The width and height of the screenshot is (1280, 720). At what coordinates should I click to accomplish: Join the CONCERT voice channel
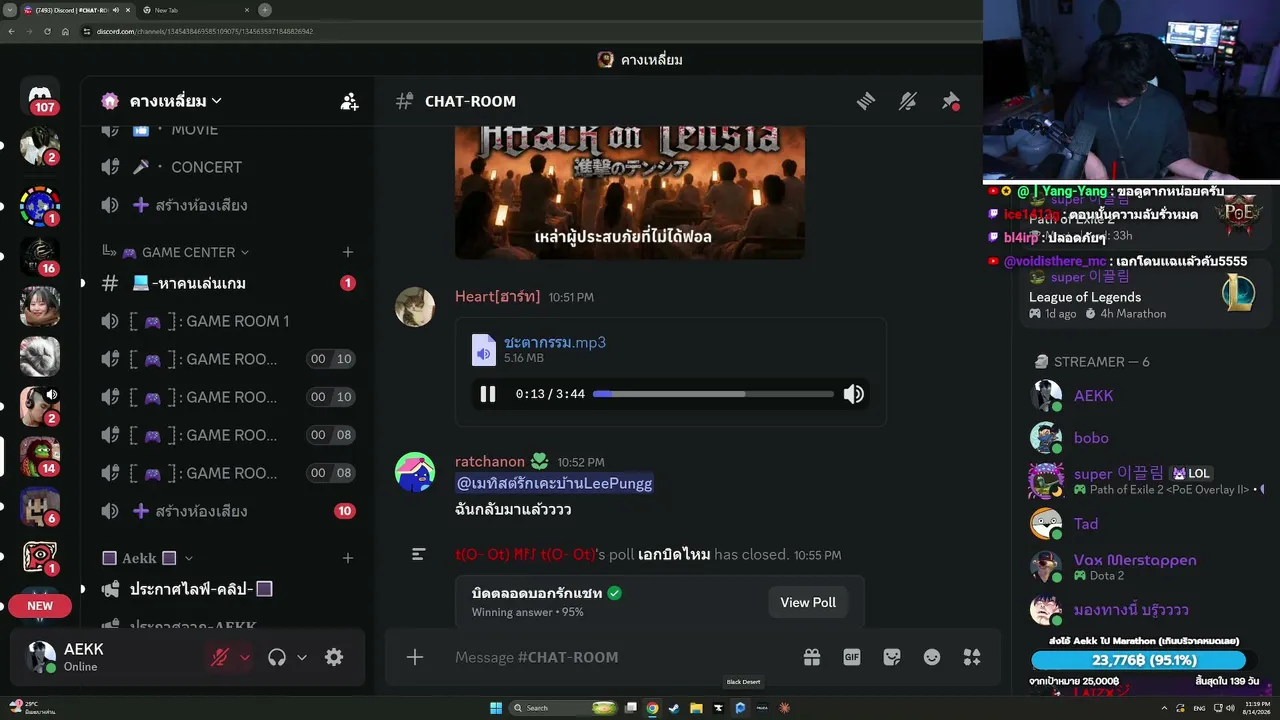pyautogui.click(x=228, y=167)
